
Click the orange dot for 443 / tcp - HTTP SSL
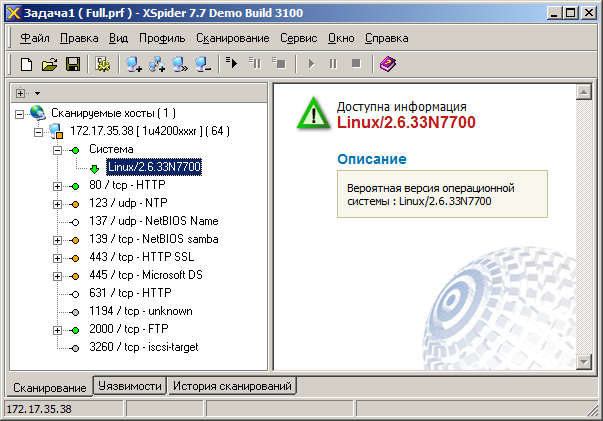coord(75,258)
